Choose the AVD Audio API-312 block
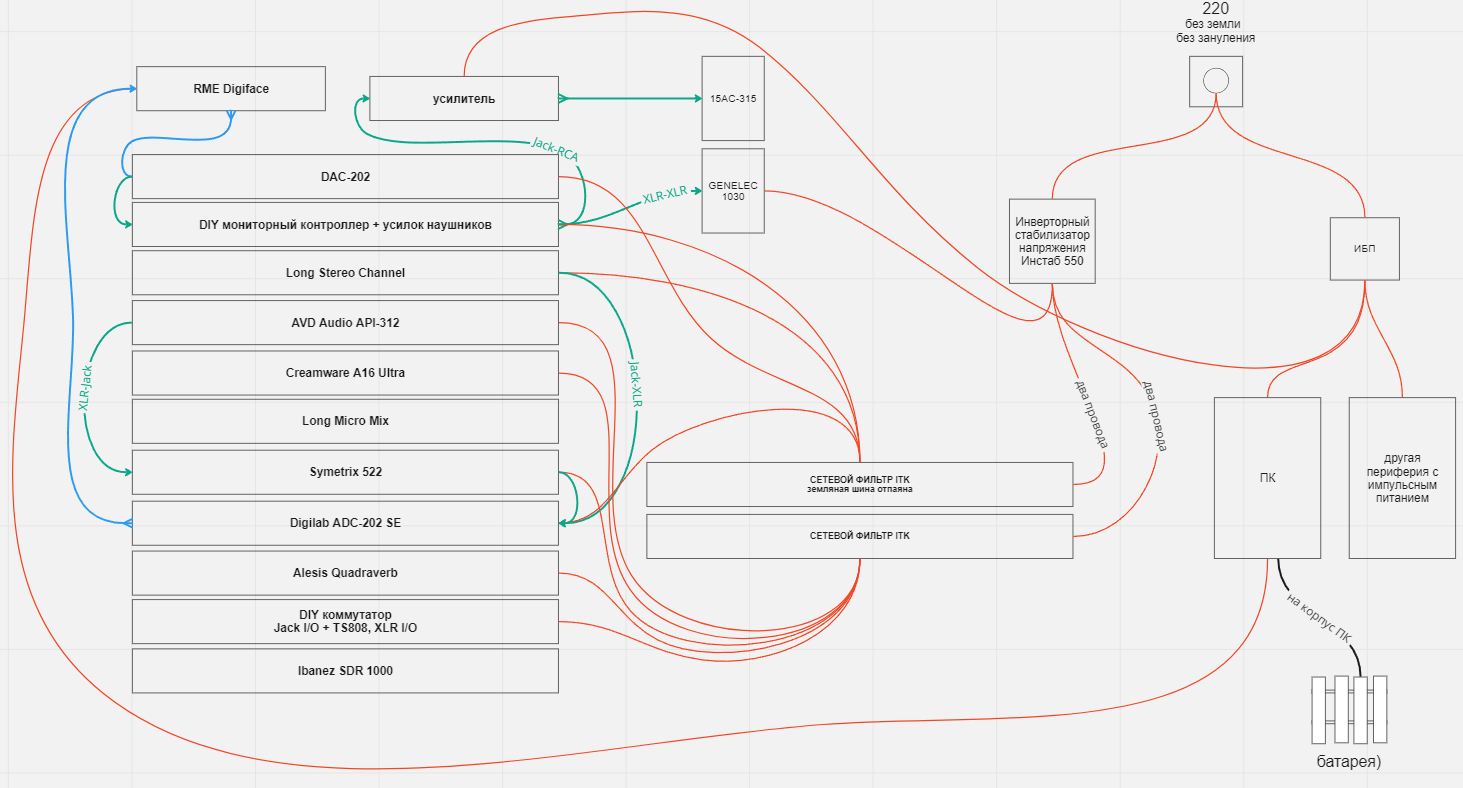Screen dimensions: 1463x788 point(345,323)
